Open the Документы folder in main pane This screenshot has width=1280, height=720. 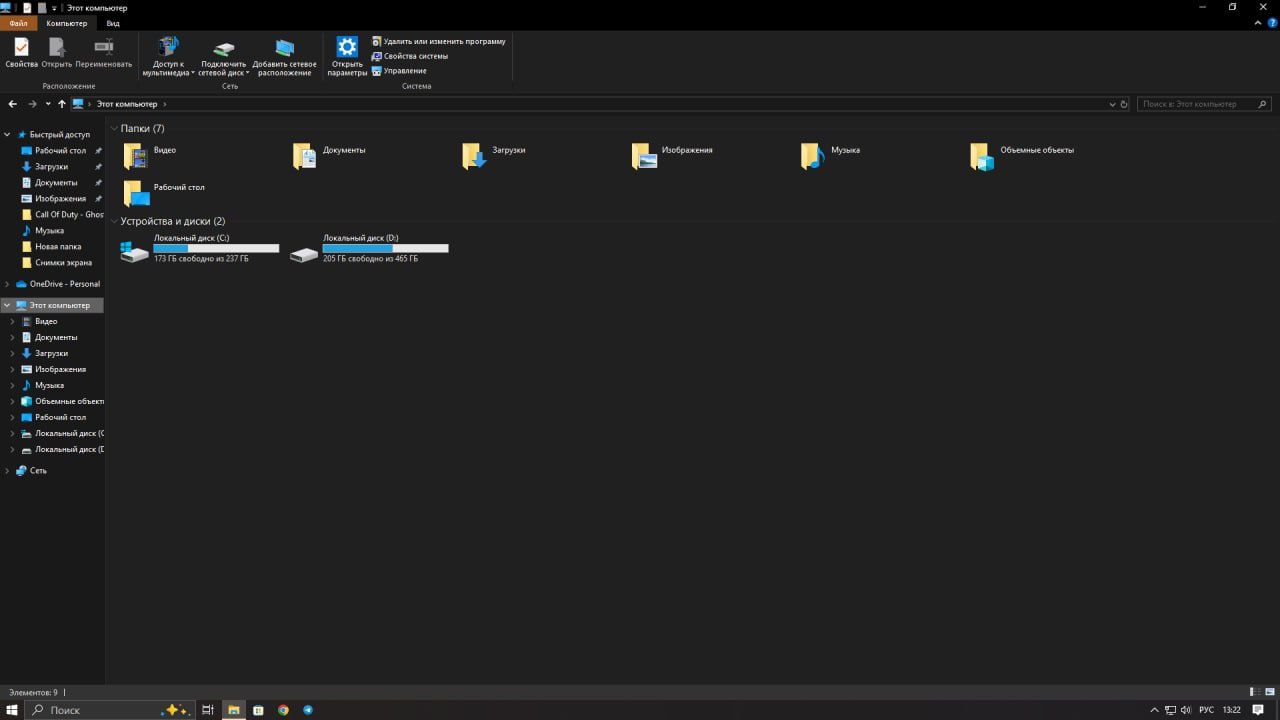[304, 156]
